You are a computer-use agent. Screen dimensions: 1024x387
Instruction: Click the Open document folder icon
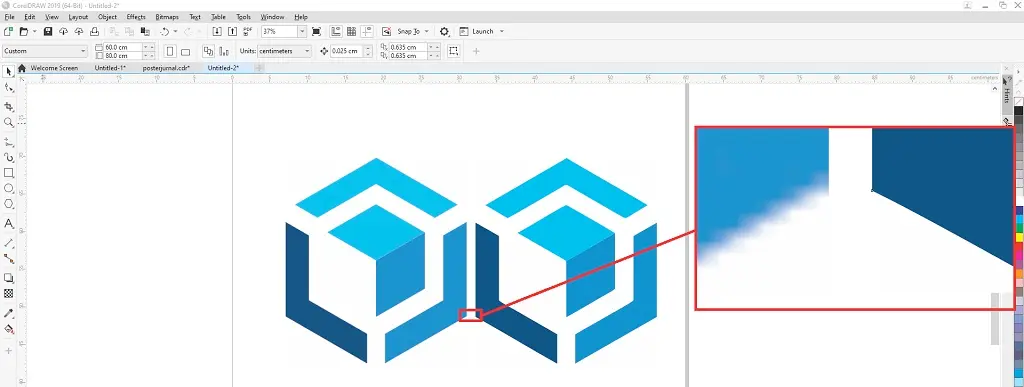[x=24, y=31]
